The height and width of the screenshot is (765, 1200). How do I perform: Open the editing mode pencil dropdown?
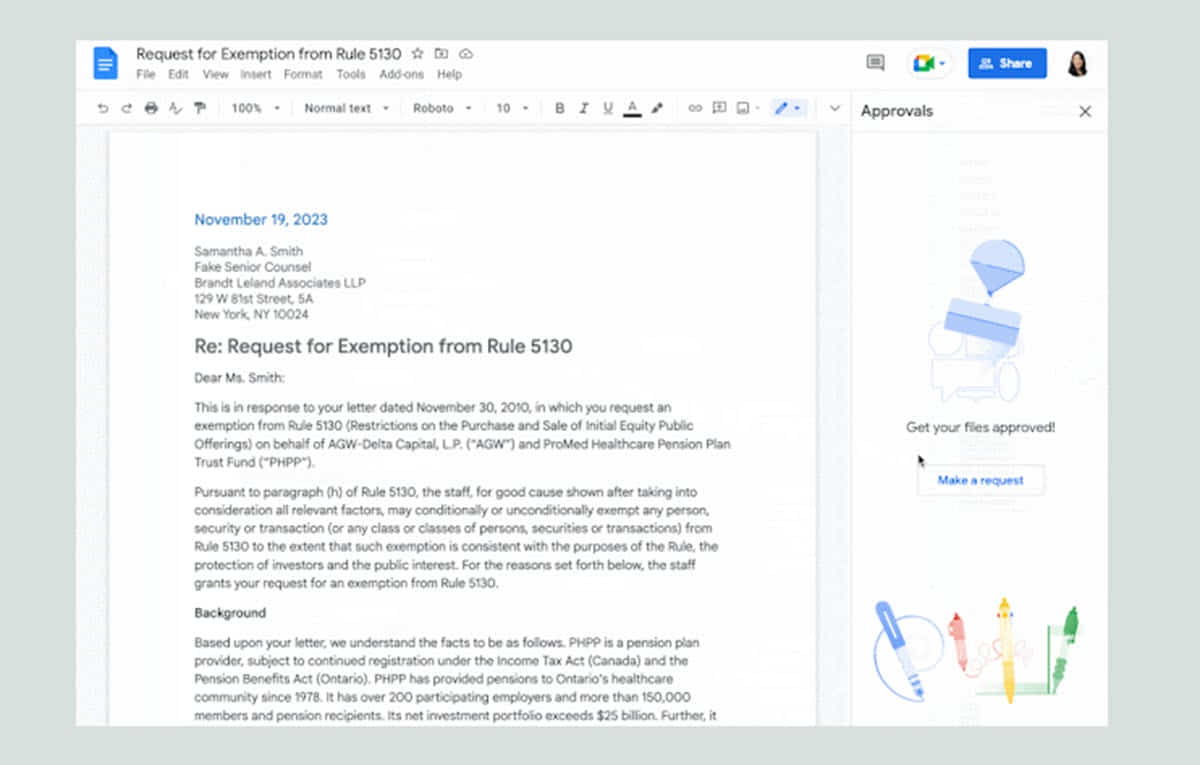pos(787,108)
